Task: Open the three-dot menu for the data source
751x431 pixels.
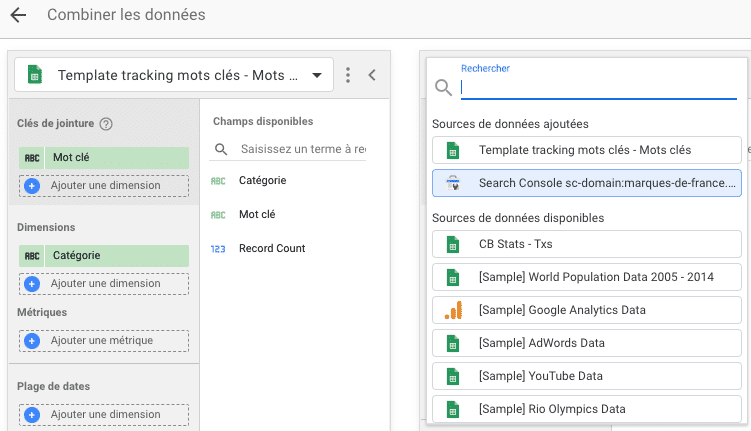Action: [348, 75]
